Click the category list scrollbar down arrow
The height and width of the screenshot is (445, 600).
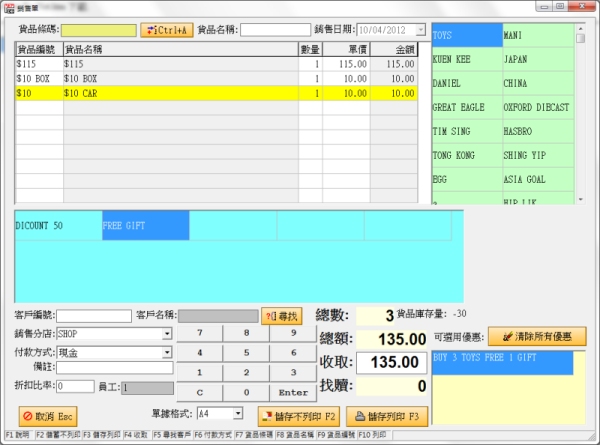pos(580,199)
